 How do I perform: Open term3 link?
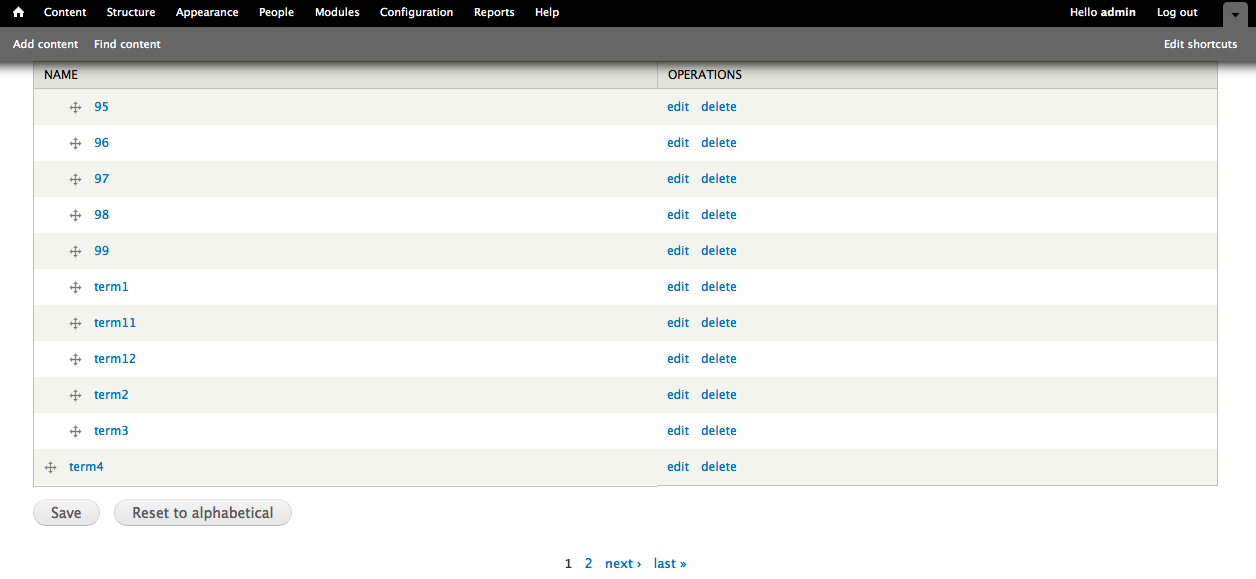111,431
